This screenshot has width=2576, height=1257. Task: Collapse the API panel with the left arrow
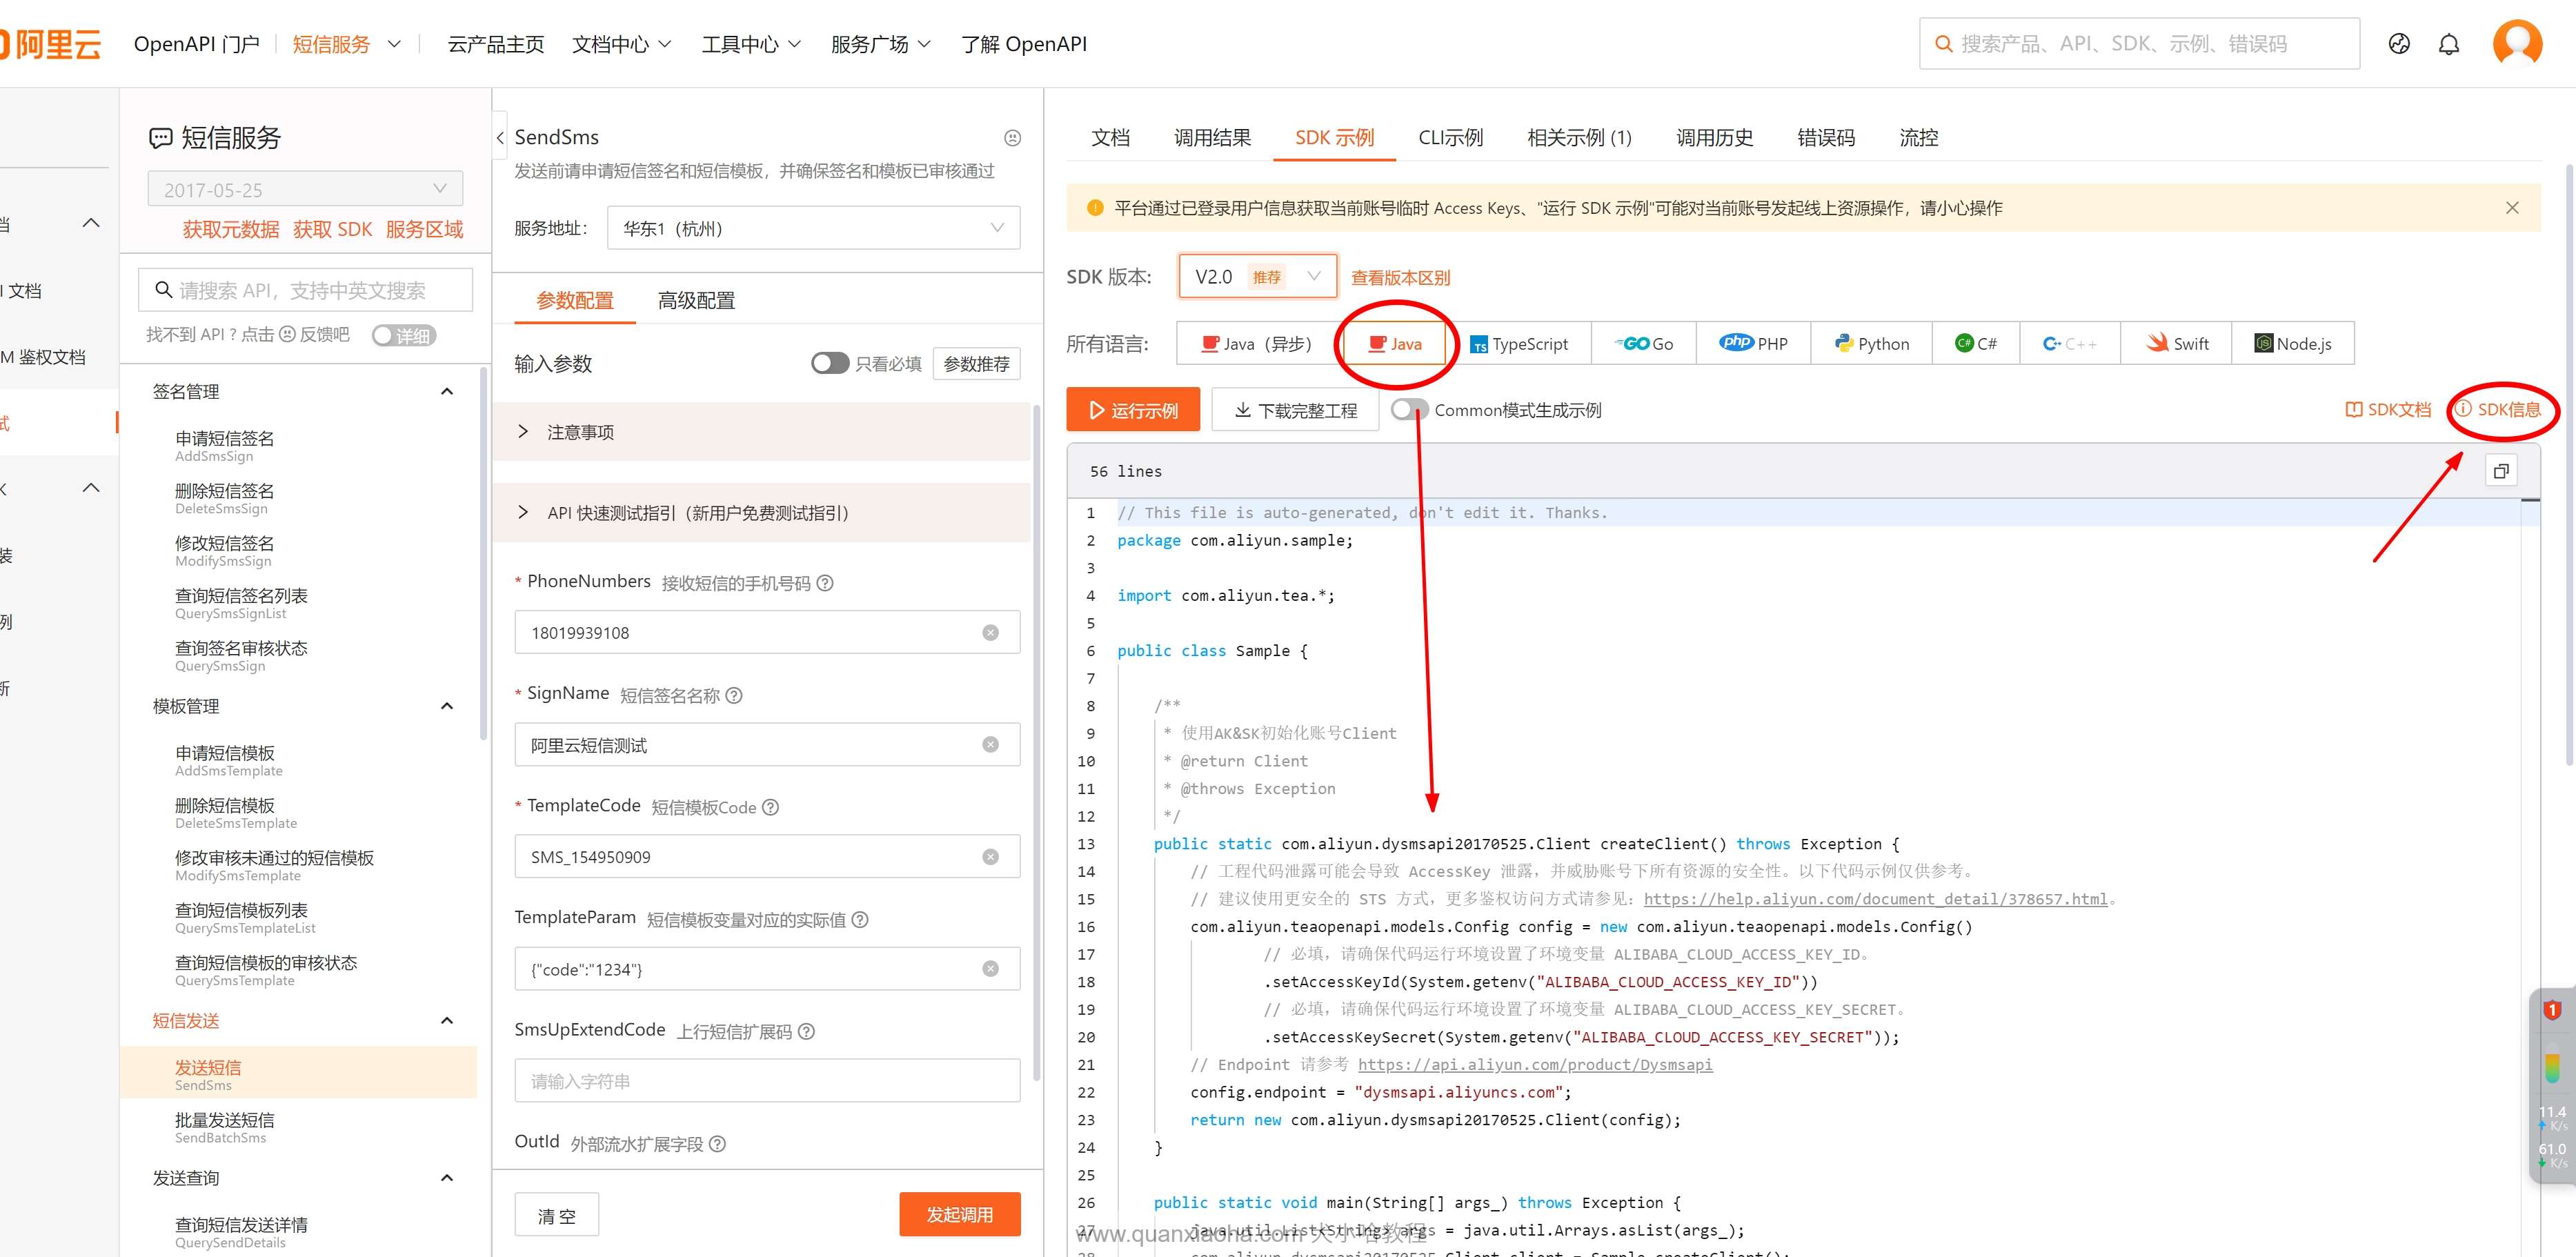pyautogui.click(x=500, y=138)
